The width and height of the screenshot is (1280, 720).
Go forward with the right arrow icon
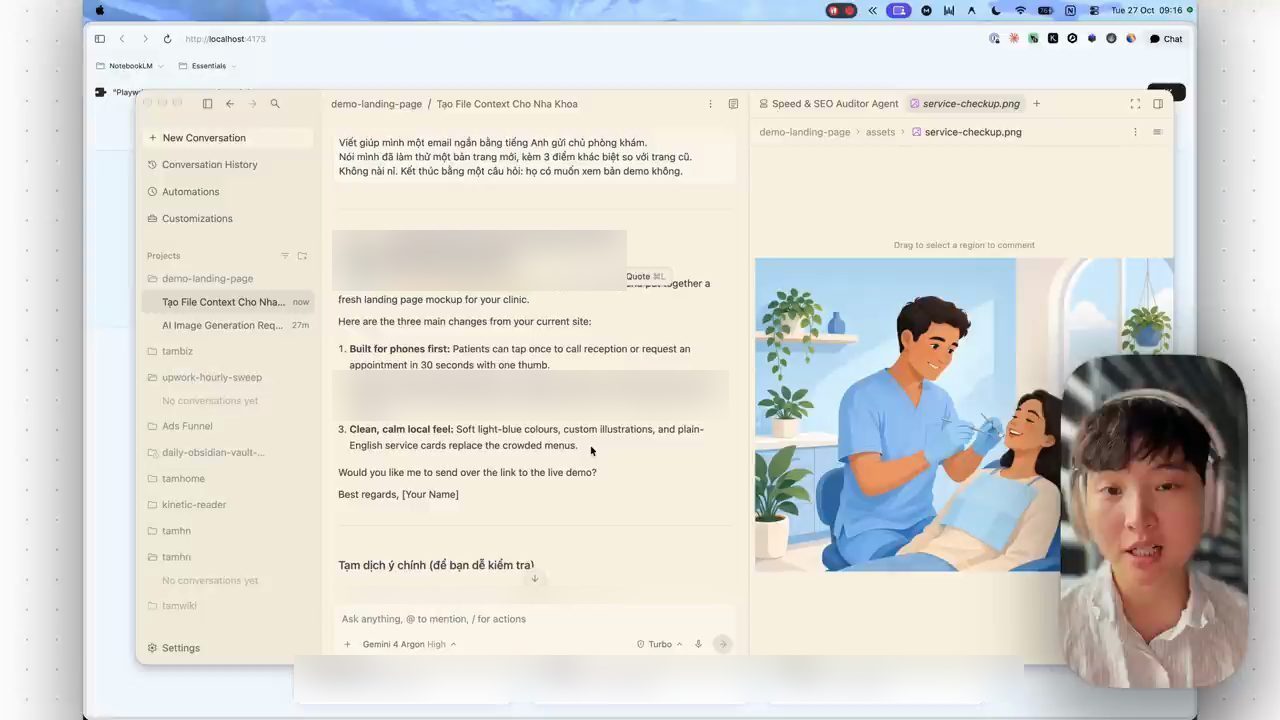tap(252, 104)
